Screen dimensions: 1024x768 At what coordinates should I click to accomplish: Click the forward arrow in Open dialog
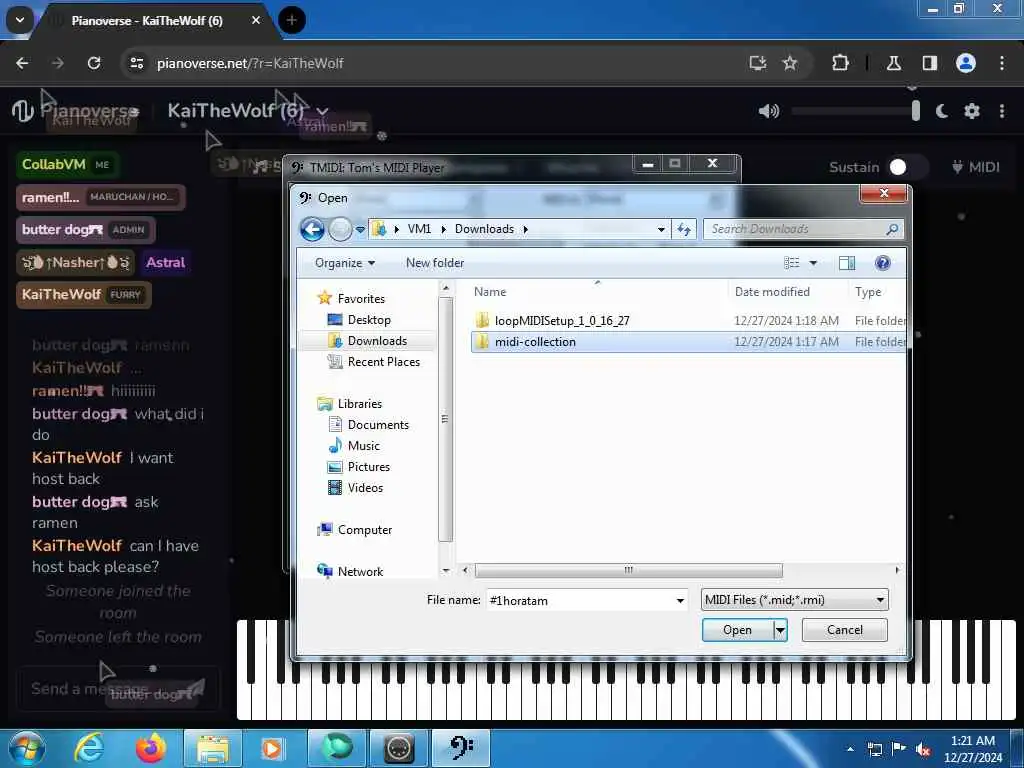[340, 229]
